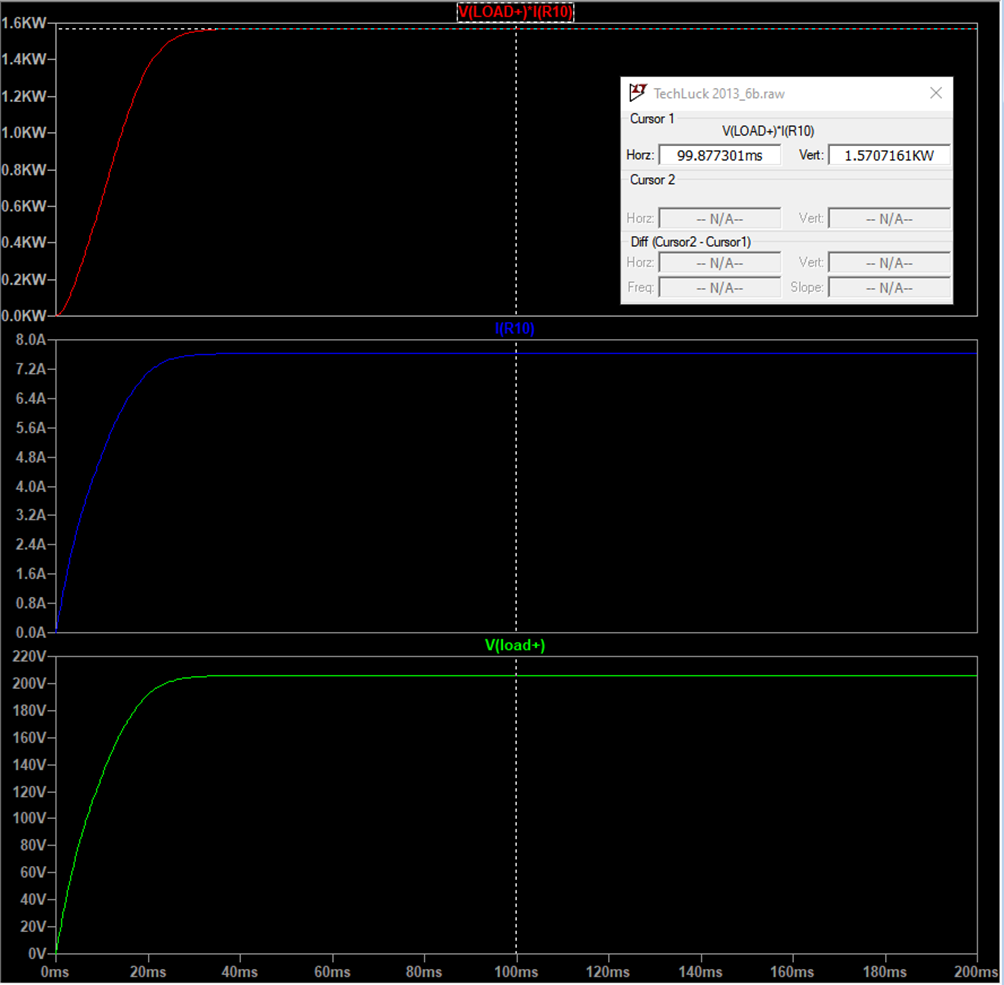
Task: Click the Cursor 2 section heading
Action: (652, 180)
